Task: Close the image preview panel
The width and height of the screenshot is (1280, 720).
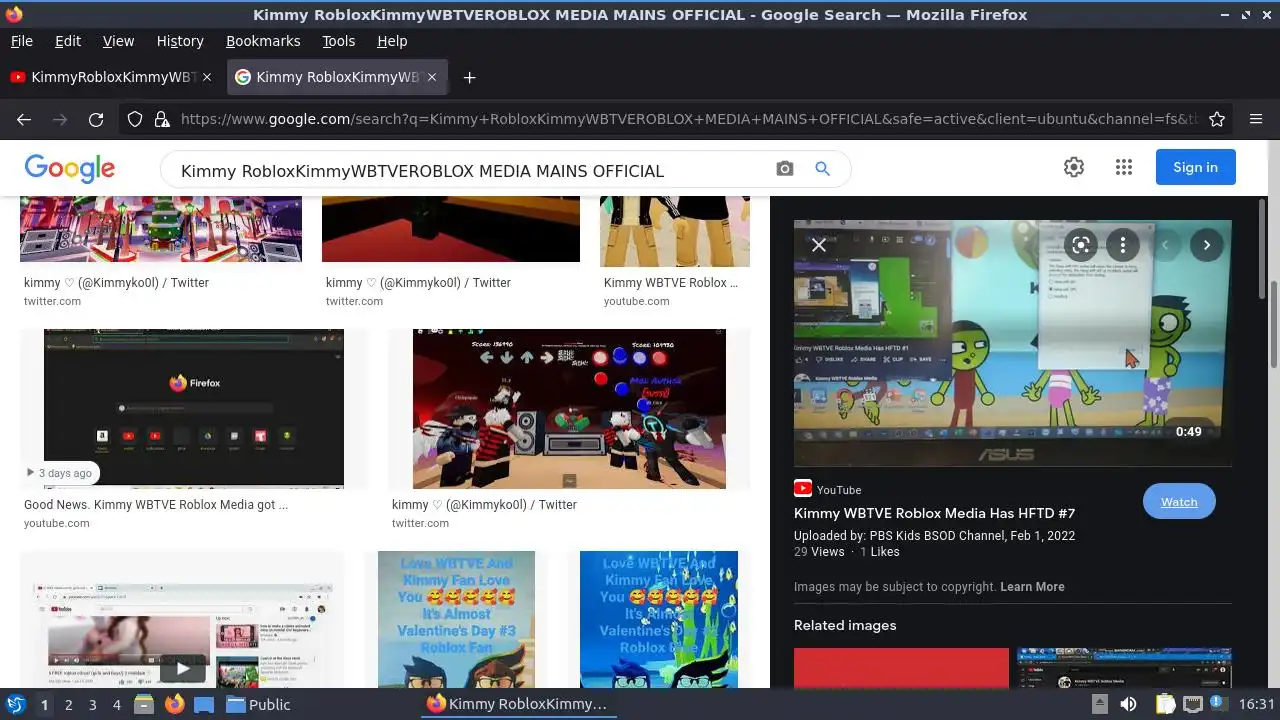Action: (818, 245)
